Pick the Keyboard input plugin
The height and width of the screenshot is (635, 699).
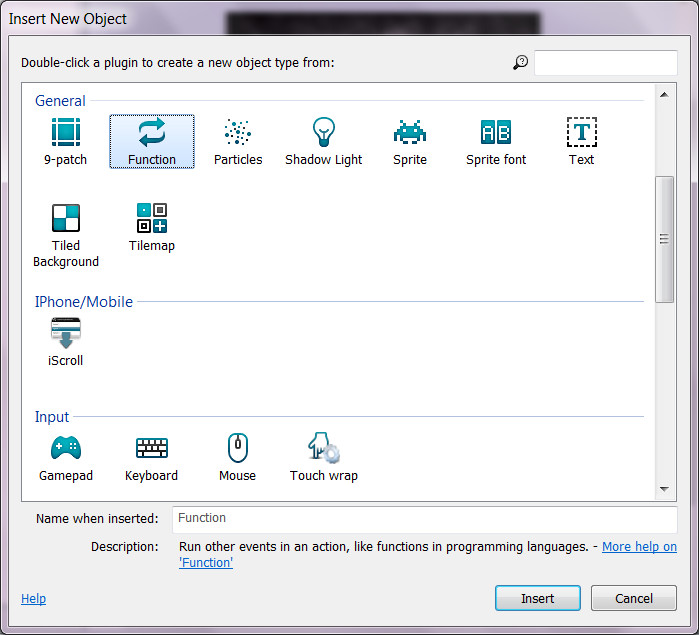coord(152,448)
